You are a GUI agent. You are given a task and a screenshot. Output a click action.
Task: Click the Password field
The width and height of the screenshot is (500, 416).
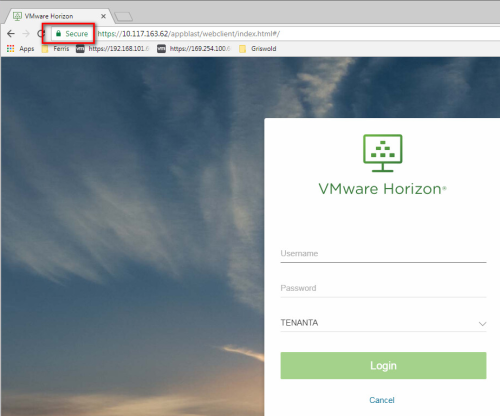pyautogui.click(x=383, y=288)
